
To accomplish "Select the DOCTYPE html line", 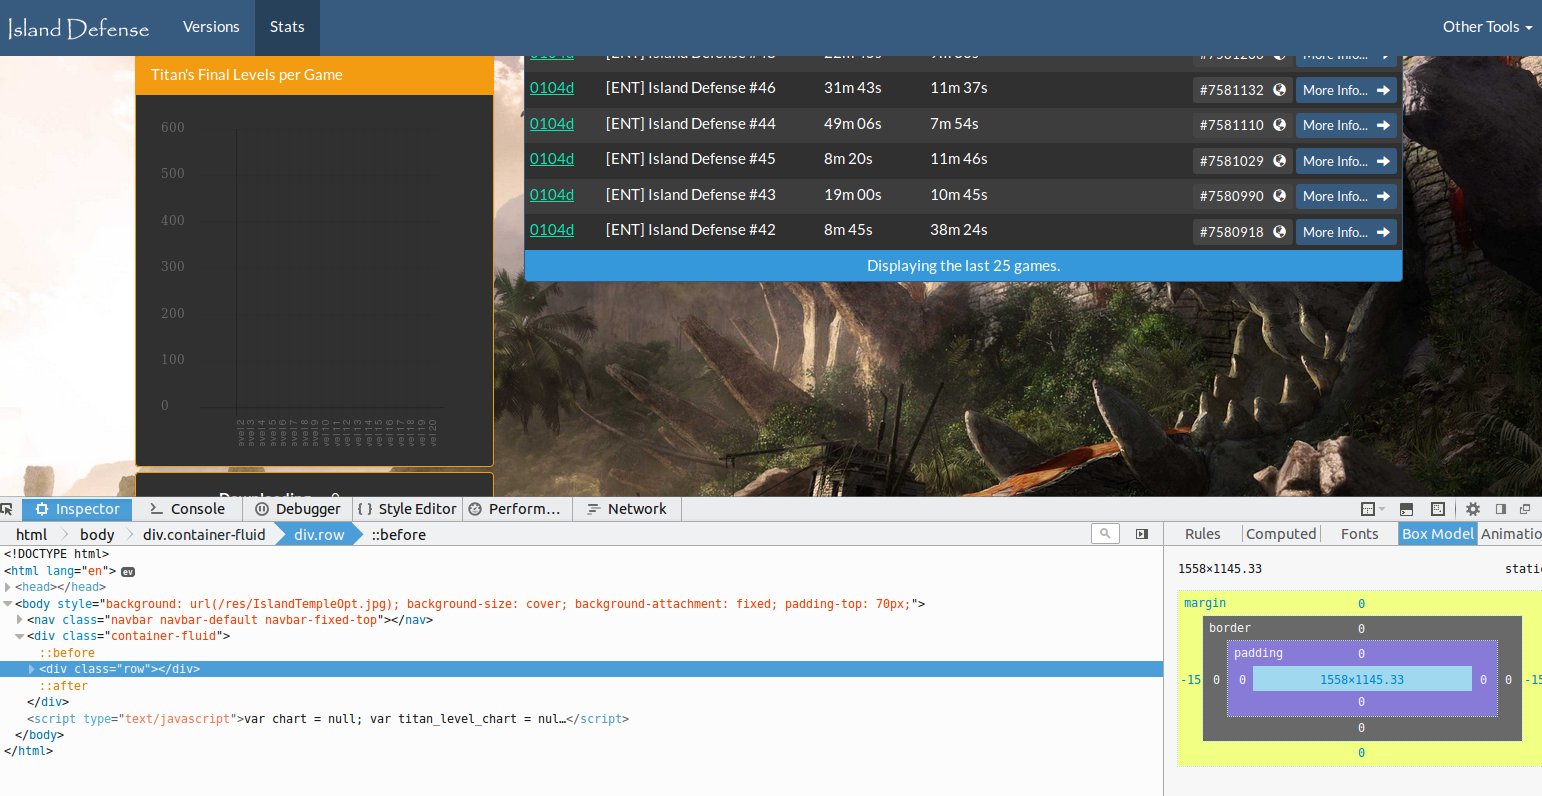I will pos(56,554).
